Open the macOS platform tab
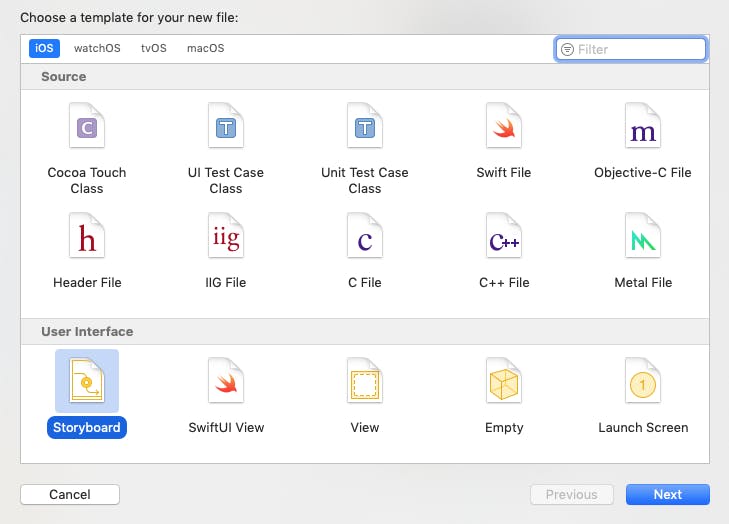Viewport: 729px width, 524px height. coord(205,48)
